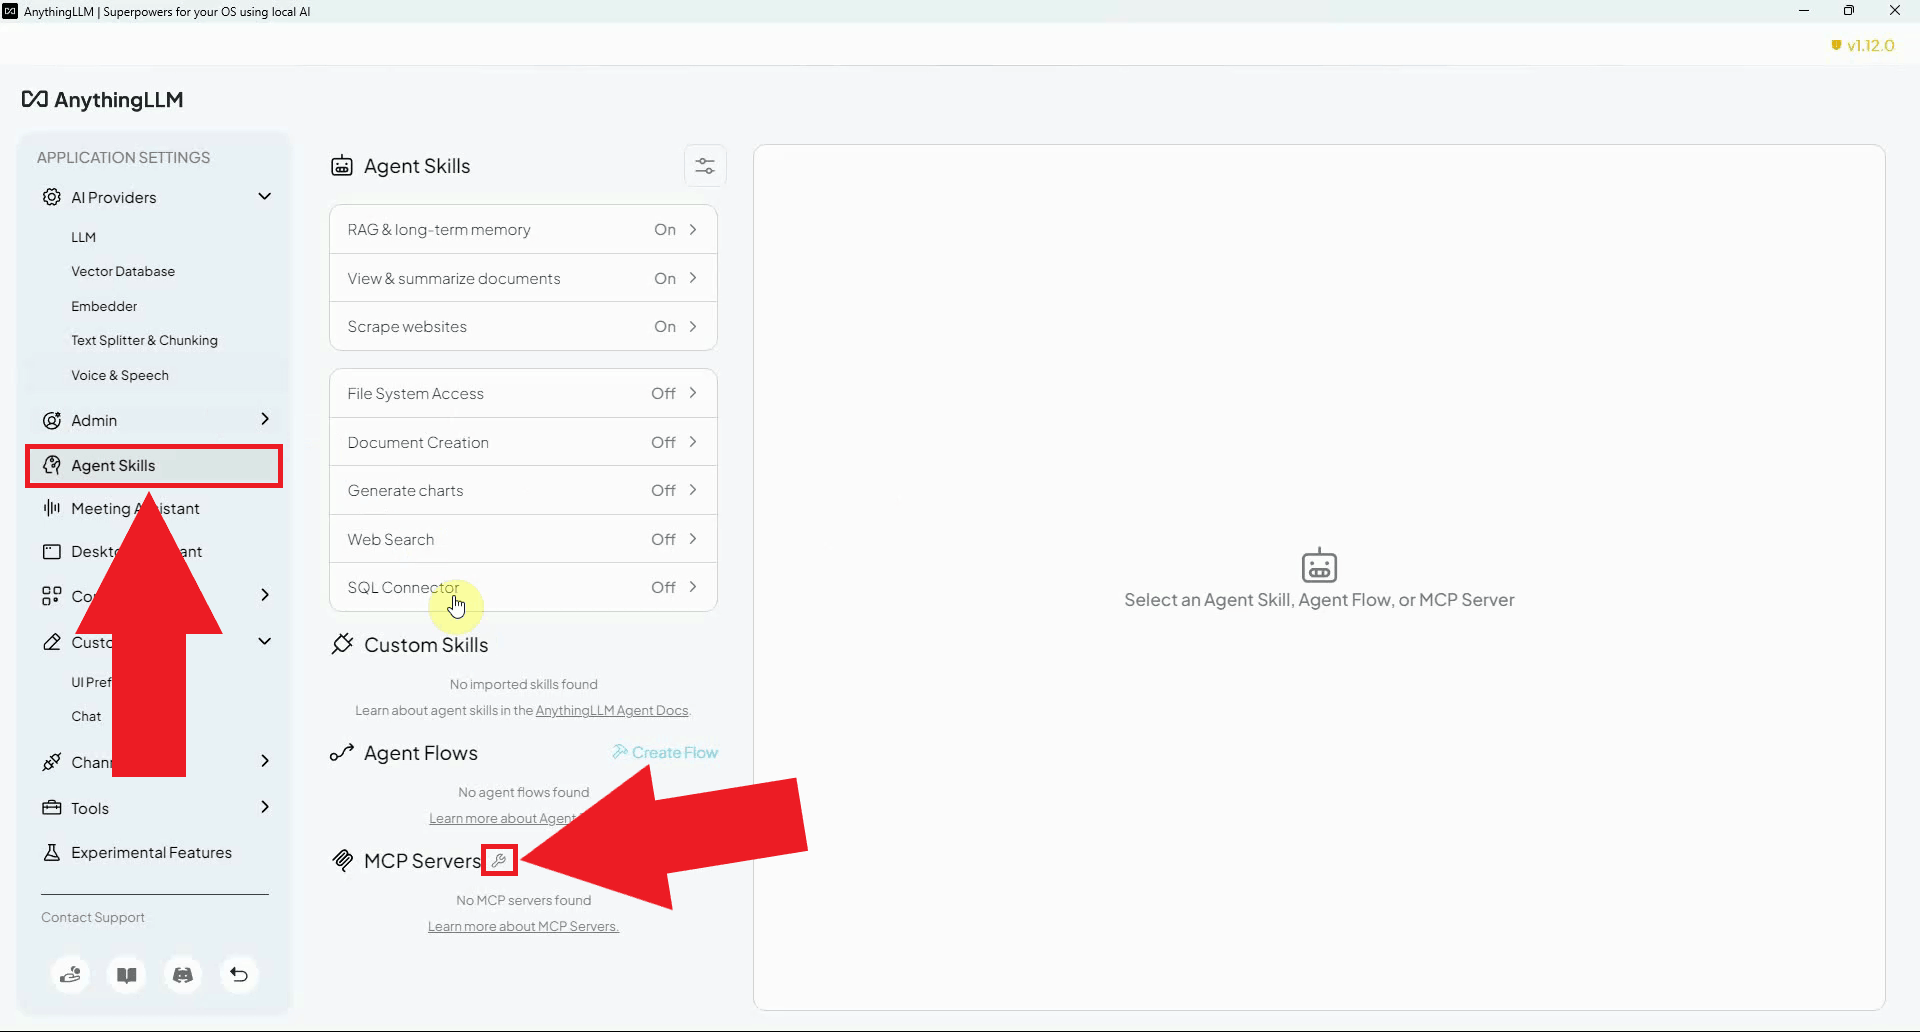Click 'No agent flows found' text
1920x1032 pixels.
point(524,792)
